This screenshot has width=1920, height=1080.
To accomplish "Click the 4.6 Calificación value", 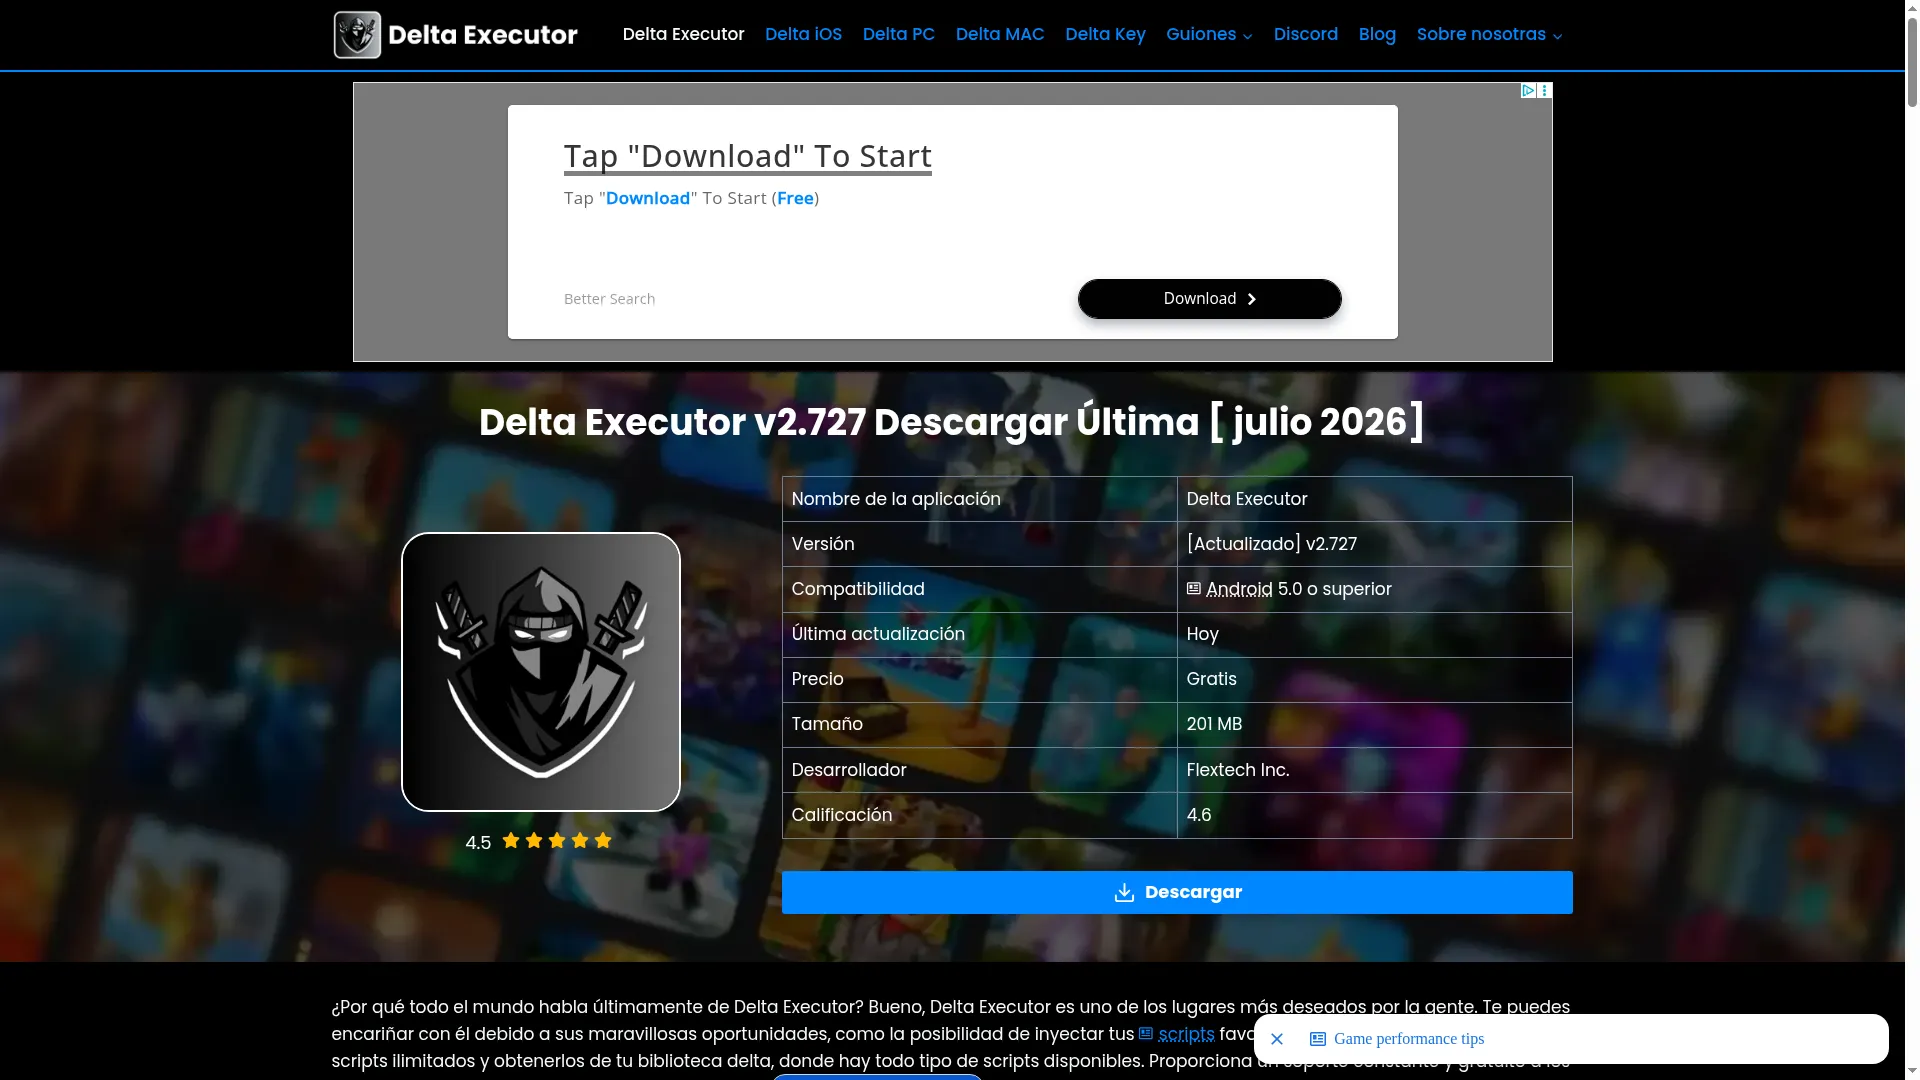I will point(1199,815).
